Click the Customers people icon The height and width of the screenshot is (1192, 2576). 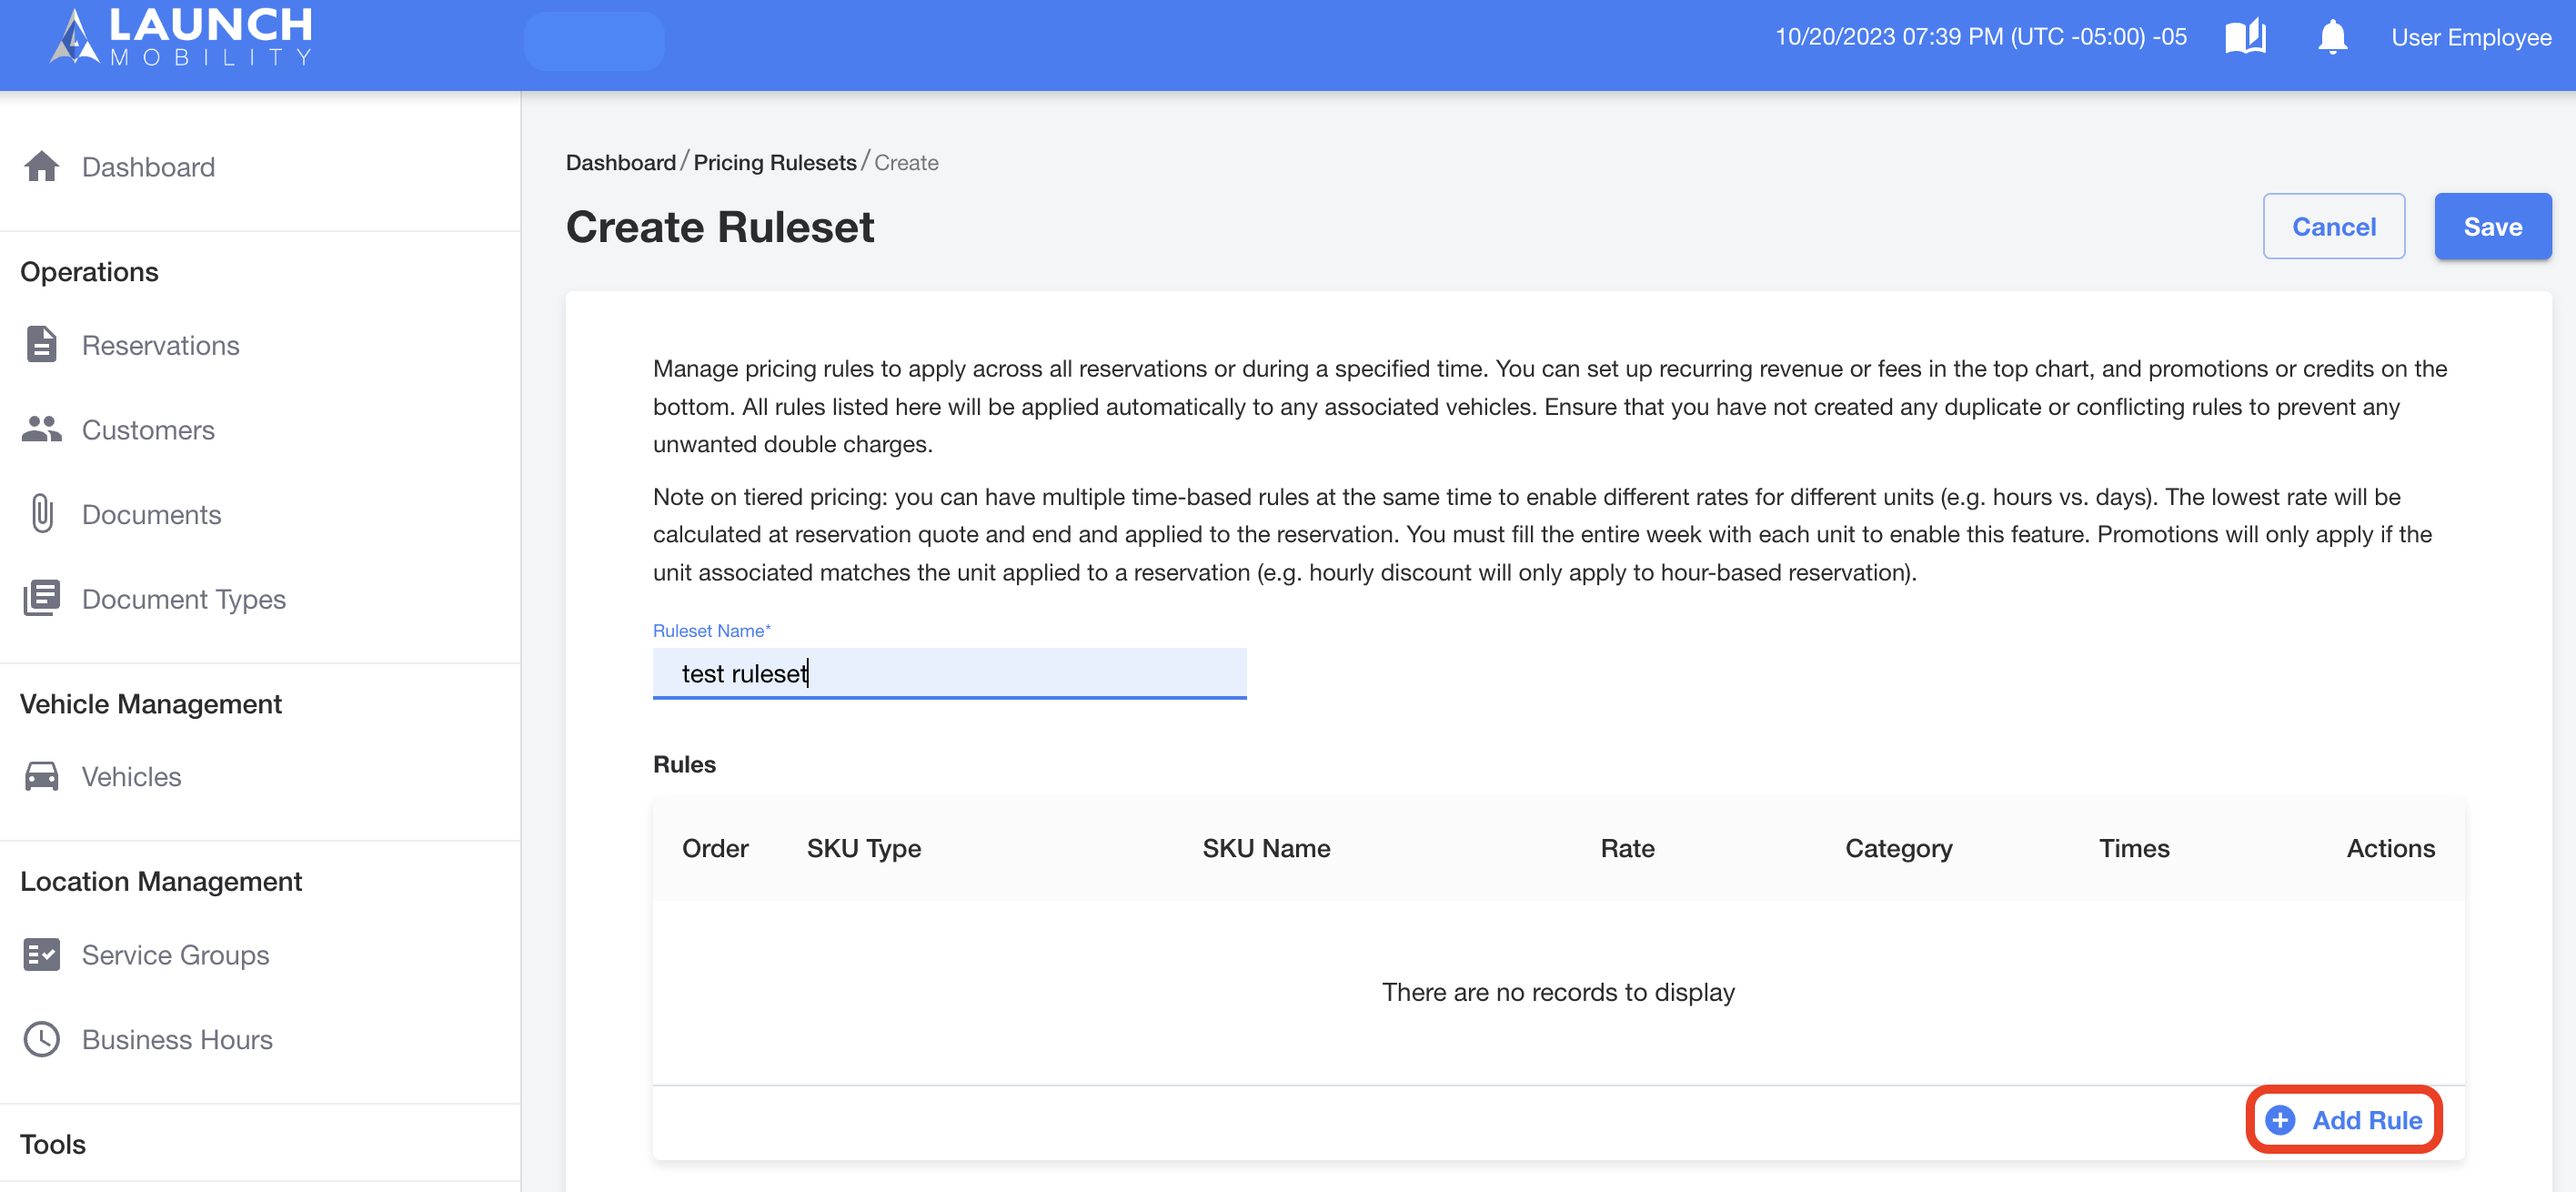41,429
